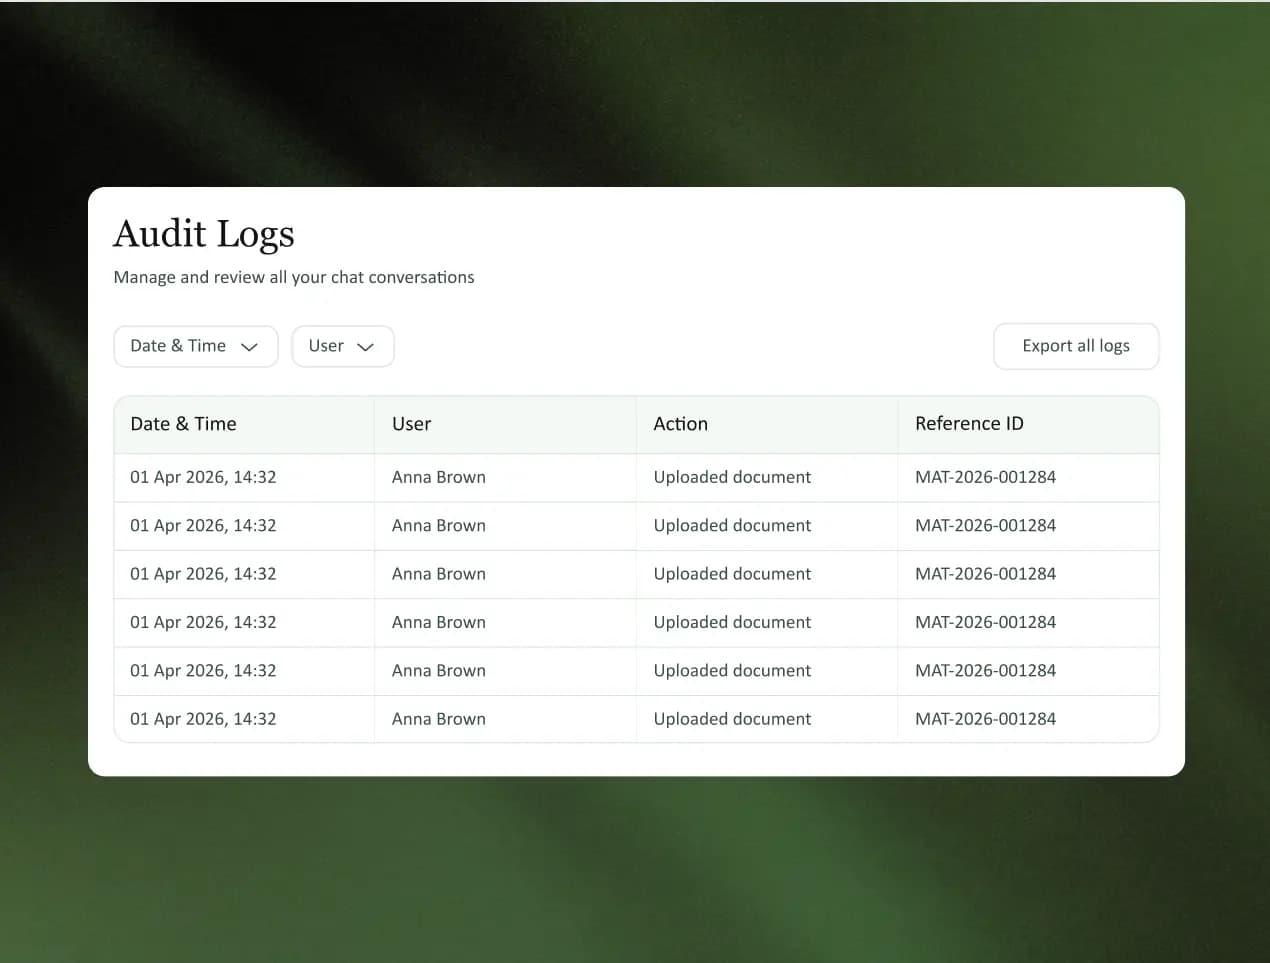Sort by the Date & Time column header

[183, 424]
